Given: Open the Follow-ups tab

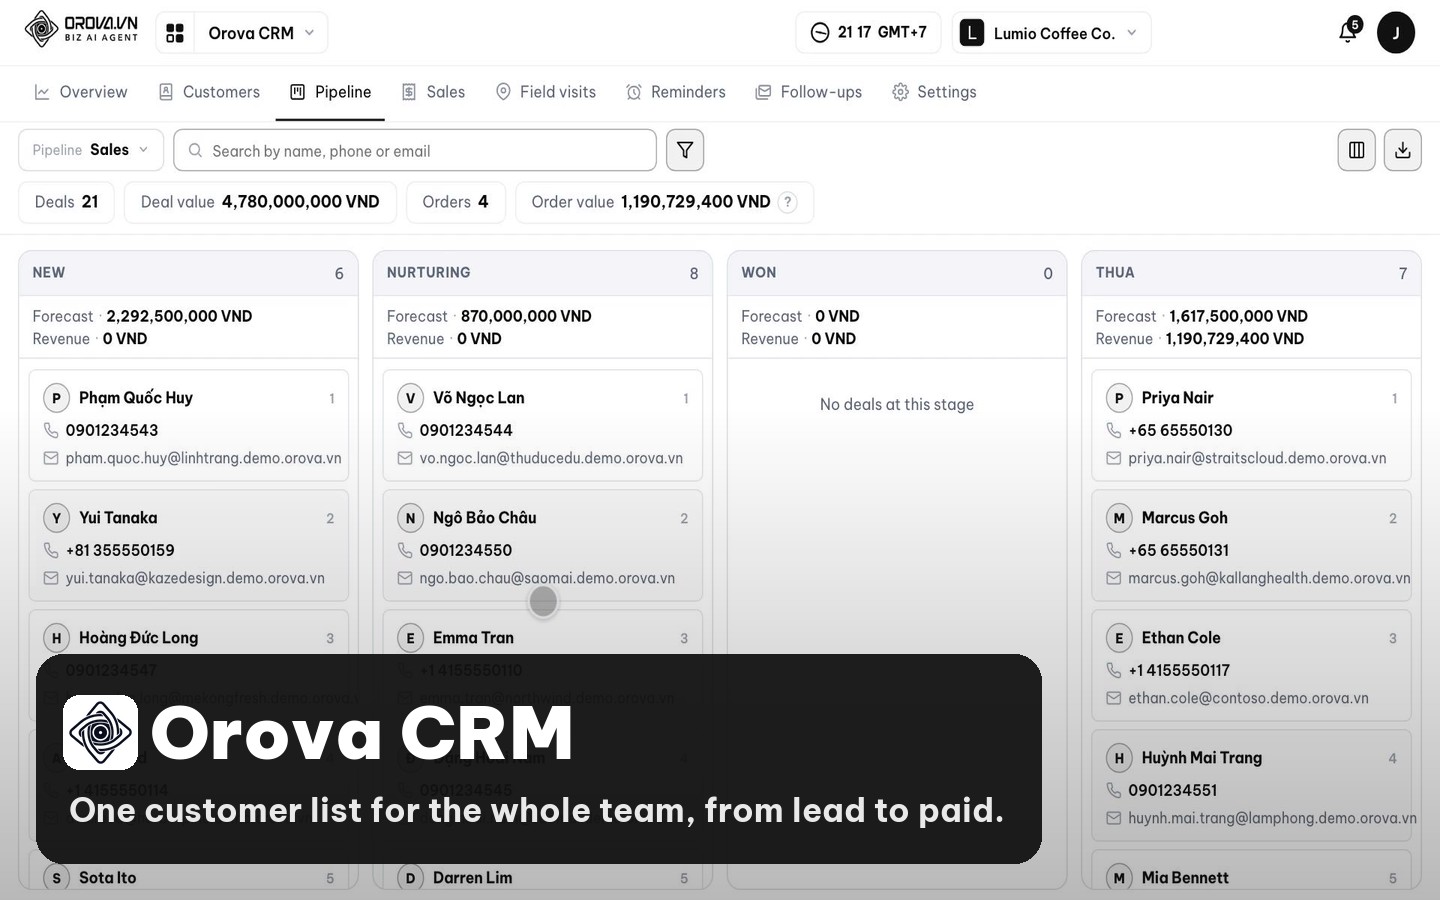Looking at the screenshot, I should pyautogui.click(x=808, y=92).
